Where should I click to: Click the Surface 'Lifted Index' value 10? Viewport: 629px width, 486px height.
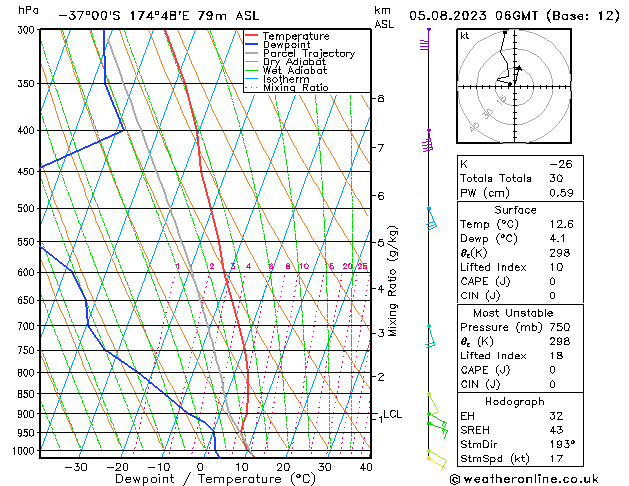556,267
